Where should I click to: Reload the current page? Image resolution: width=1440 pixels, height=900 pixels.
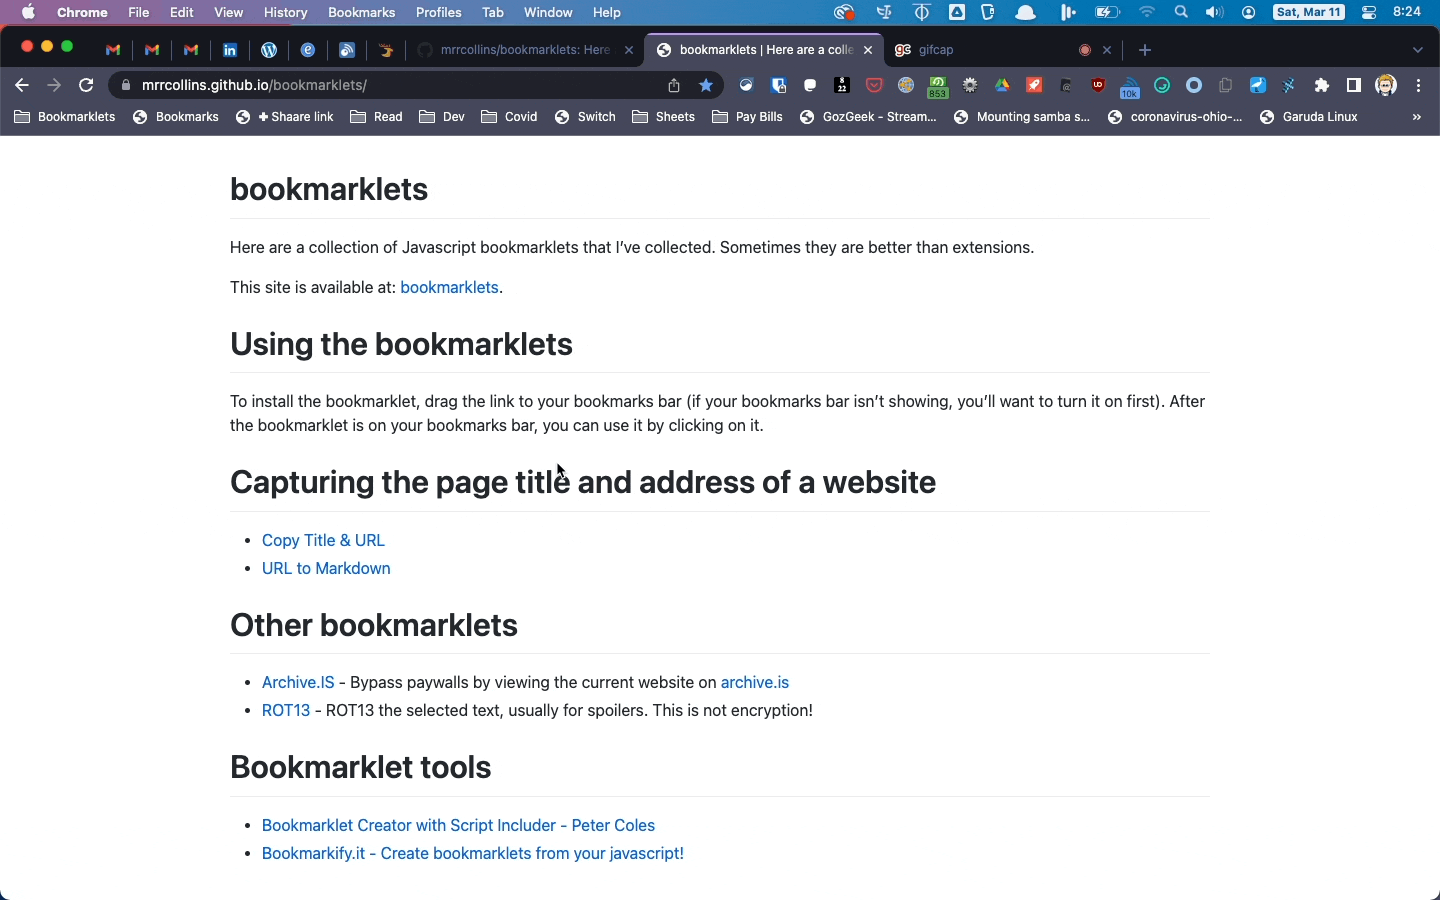click(x=87, y=86)
